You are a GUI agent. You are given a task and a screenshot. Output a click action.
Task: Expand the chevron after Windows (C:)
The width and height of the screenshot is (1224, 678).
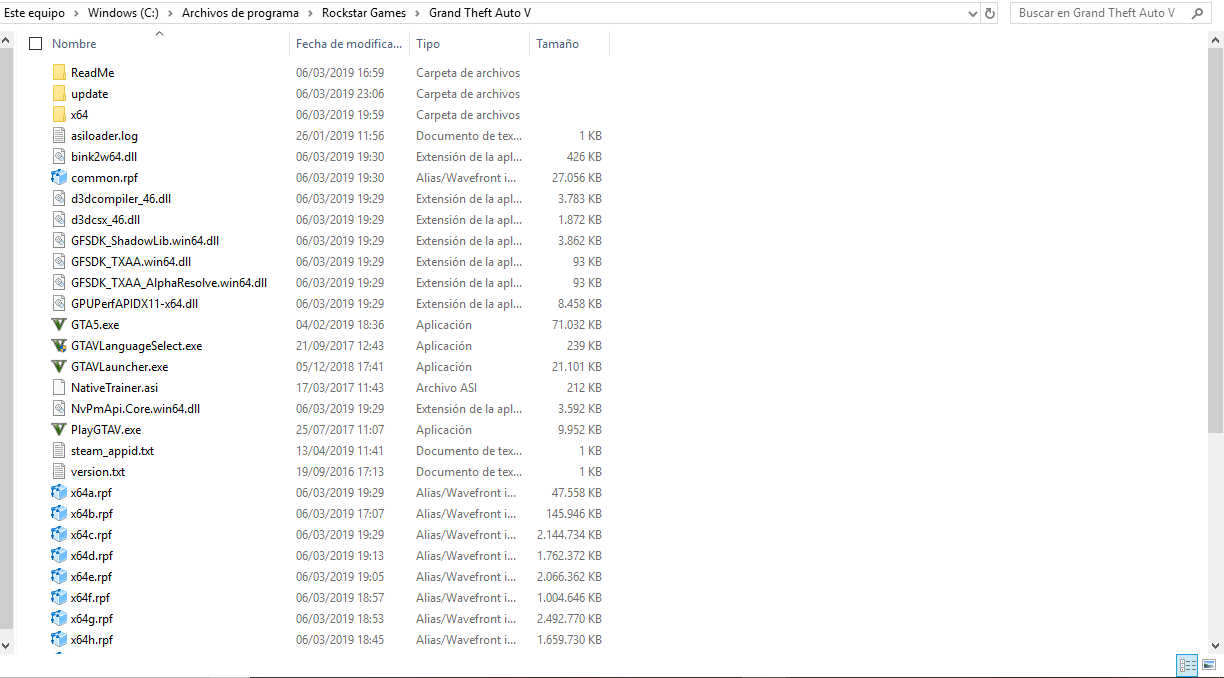coord(172,13)
